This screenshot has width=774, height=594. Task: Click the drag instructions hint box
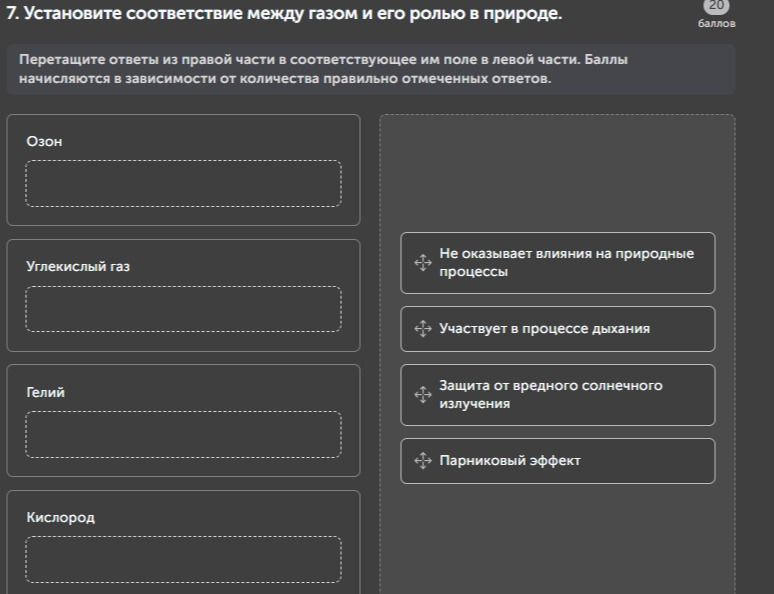point(371,69)
